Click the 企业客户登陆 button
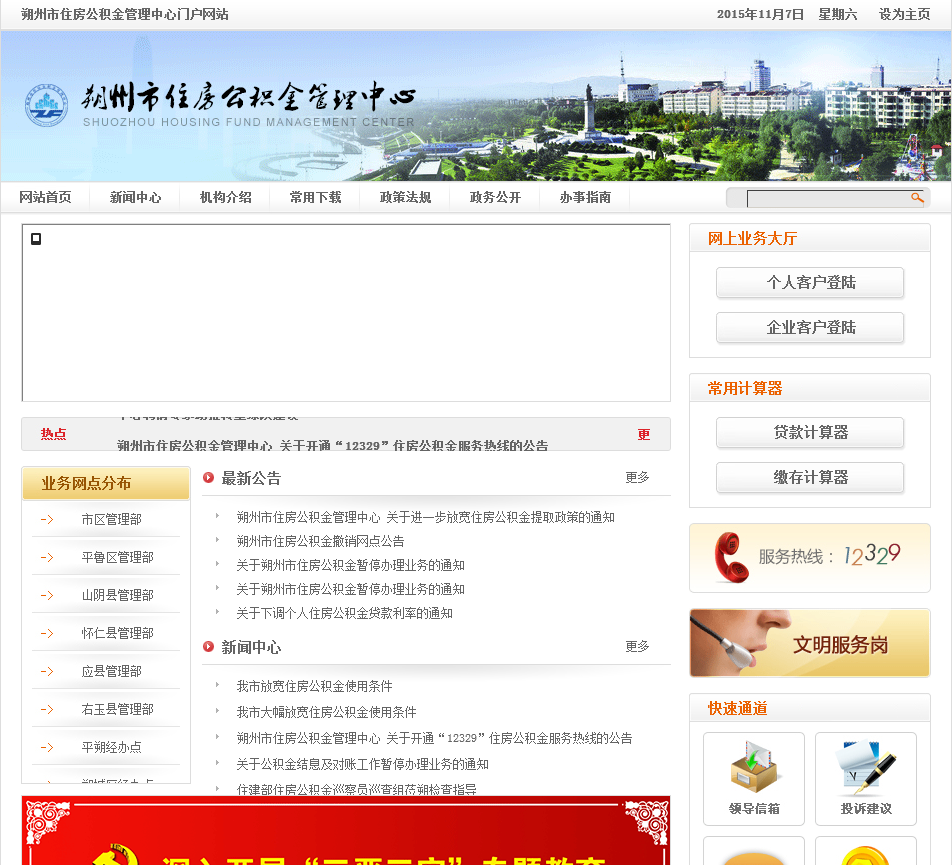The height and width of the screenshot is (865, 952). pyautogui.click(x=810, y=327)
